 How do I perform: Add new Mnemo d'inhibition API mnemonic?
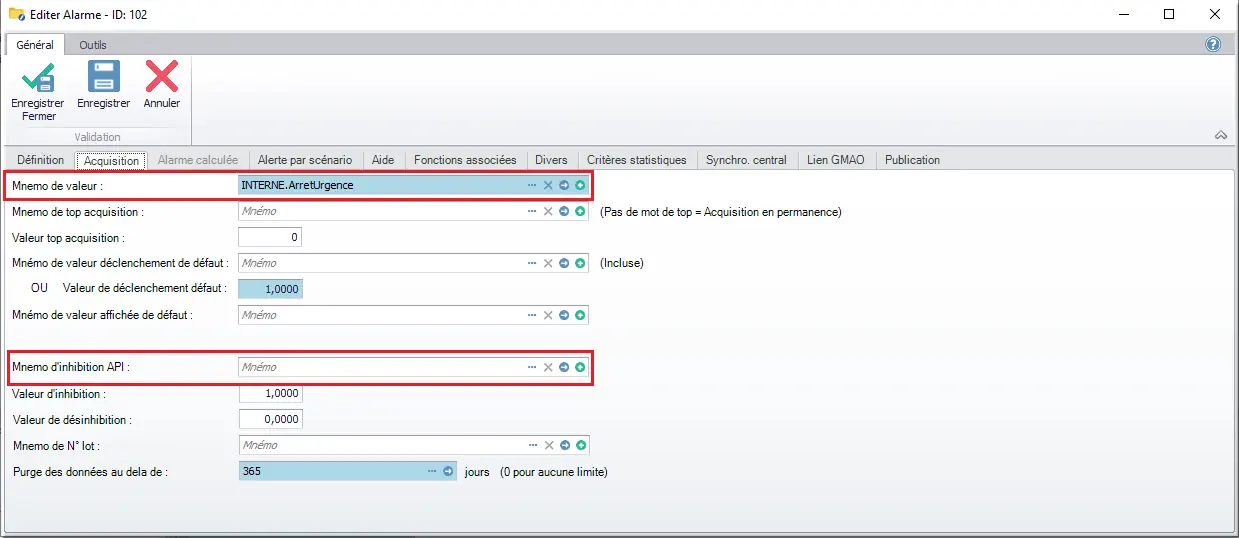pos(580,367)
